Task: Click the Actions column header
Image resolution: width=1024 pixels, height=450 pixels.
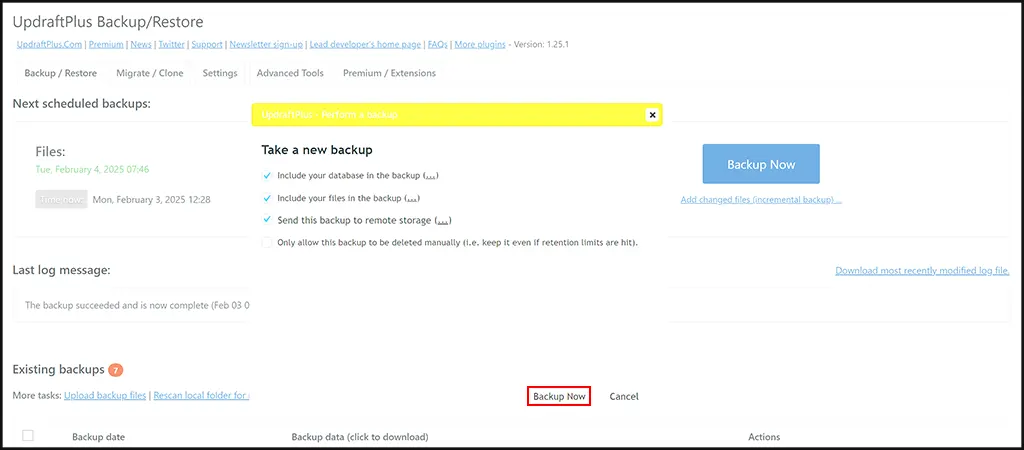Action: pyautogui.click(x=764, y=436)
